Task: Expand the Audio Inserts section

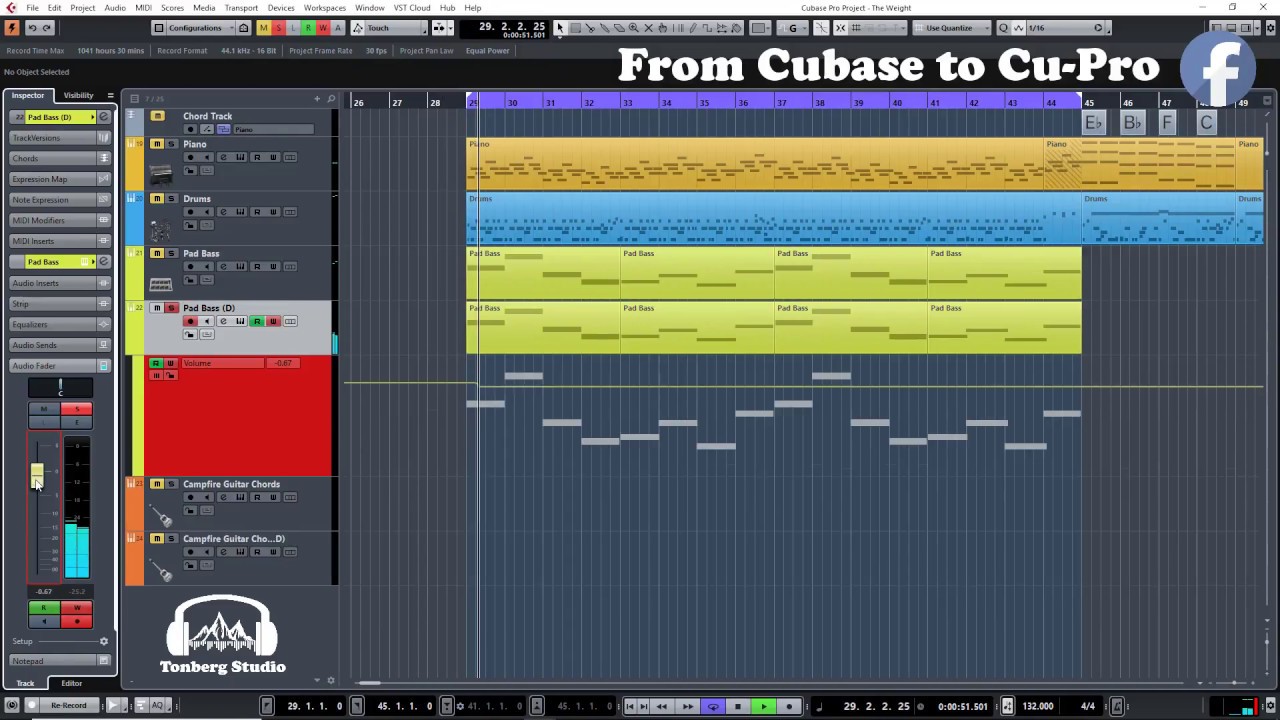Action: [x=60, y=283]
